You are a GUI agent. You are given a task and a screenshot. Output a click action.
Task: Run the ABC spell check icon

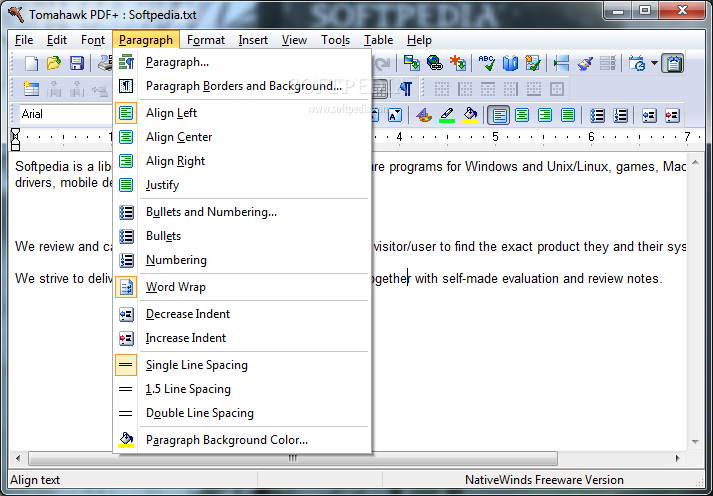pos(487,63)
